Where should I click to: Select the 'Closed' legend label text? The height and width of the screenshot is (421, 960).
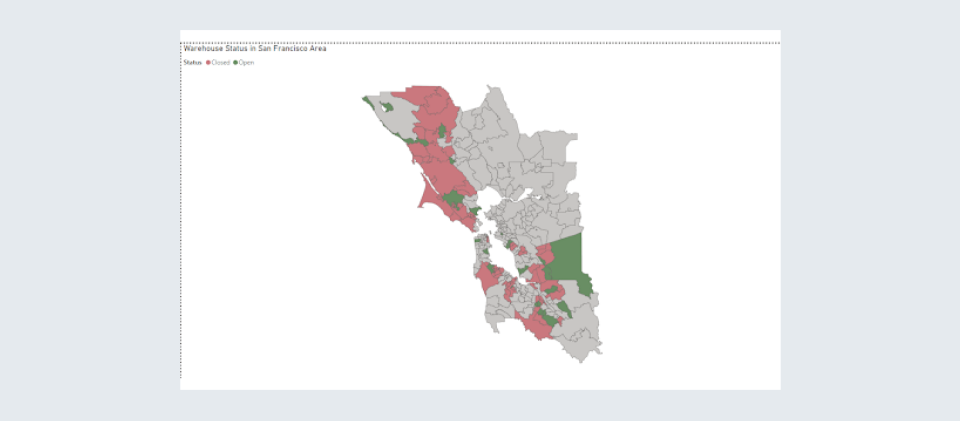click(220, 62)
